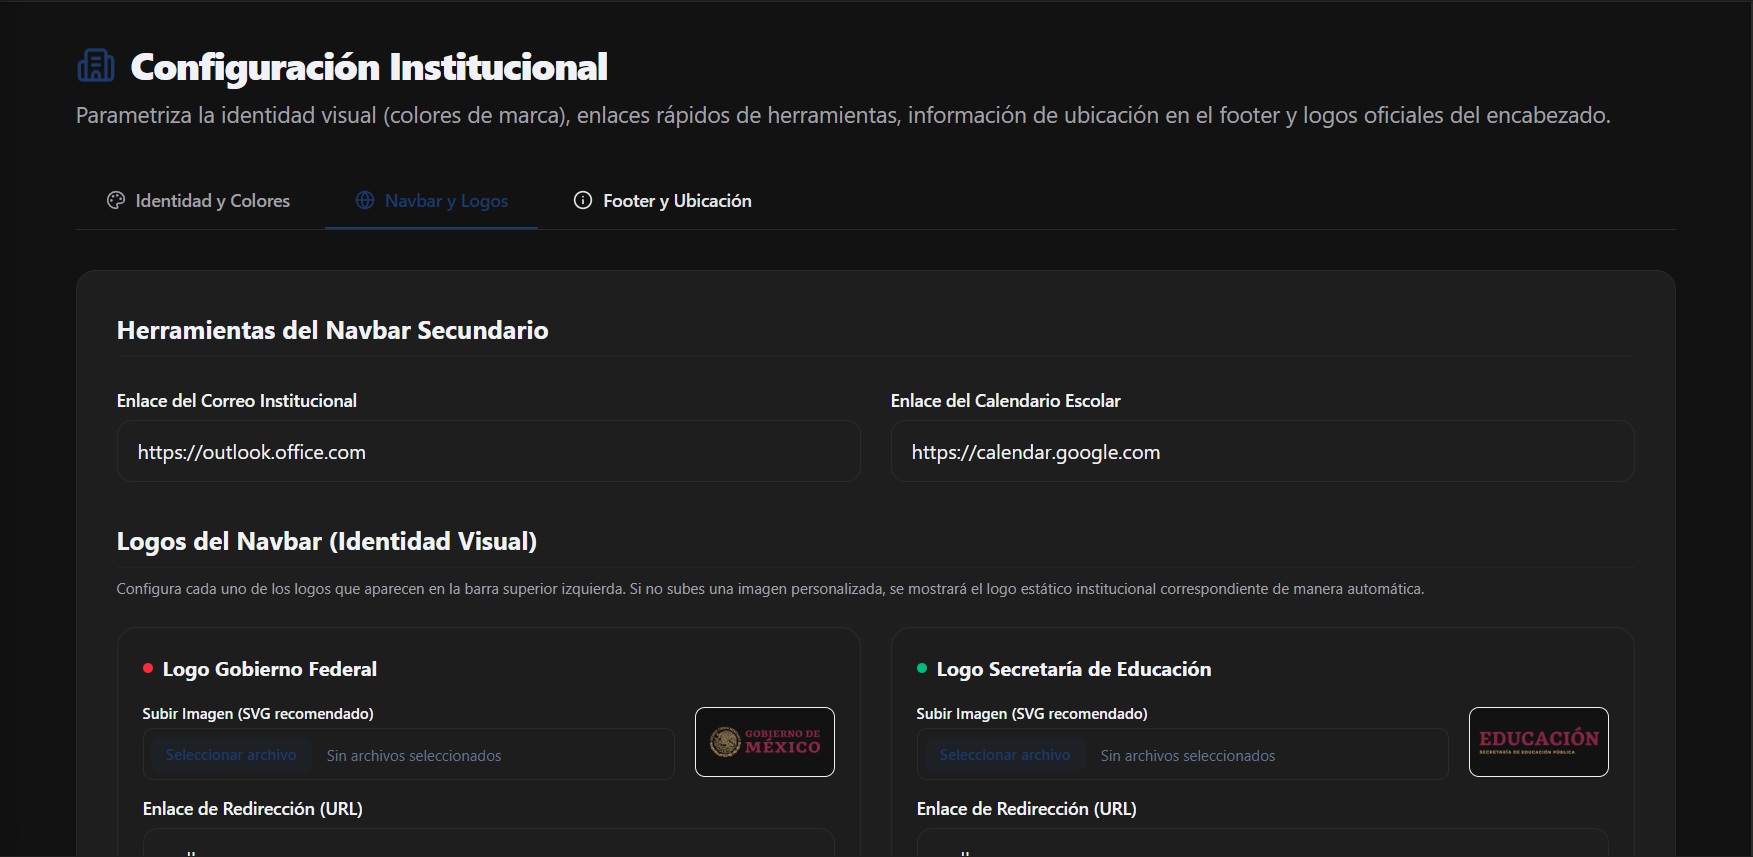Switch to the Identidad y Colores tab
Viewport: 1753px width, 857px height.
tap(198, 201)
